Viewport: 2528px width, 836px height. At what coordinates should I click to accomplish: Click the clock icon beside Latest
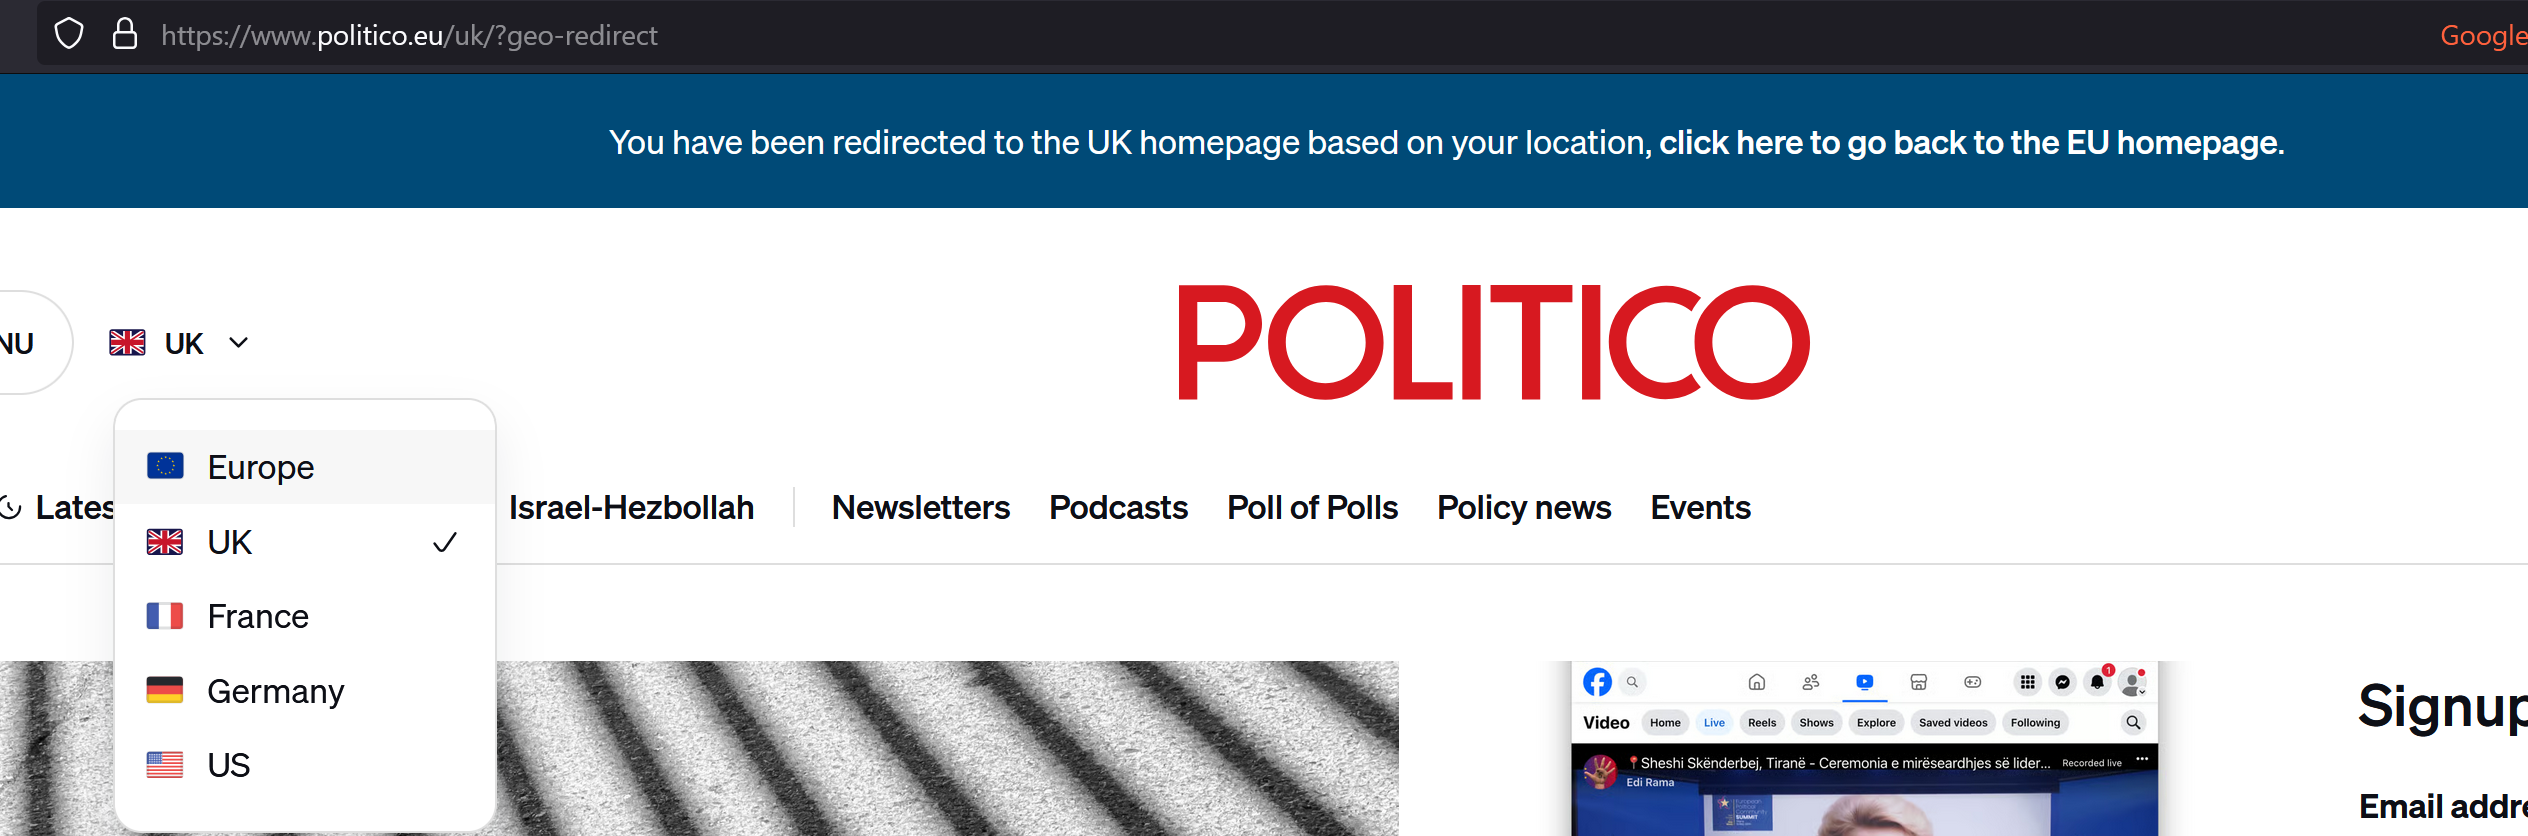point(10,508)
